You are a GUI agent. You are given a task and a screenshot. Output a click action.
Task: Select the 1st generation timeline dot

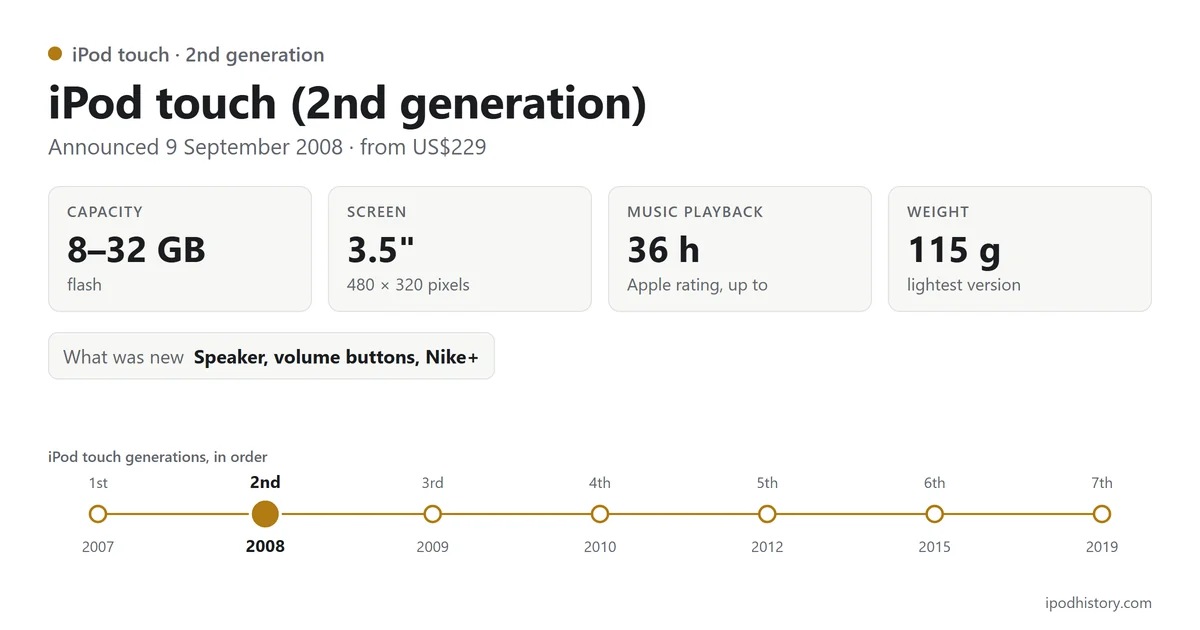click(98, 514)
